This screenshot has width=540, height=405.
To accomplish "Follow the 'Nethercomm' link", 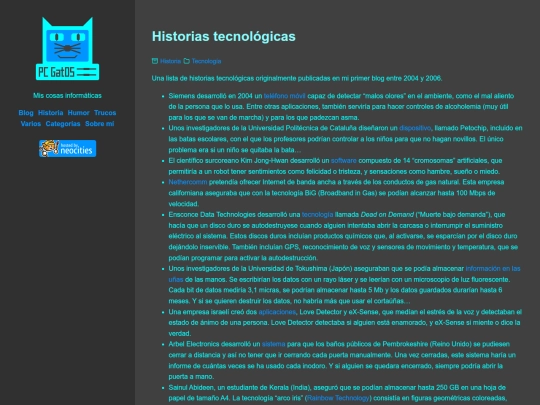I will (x=188, y=182).
